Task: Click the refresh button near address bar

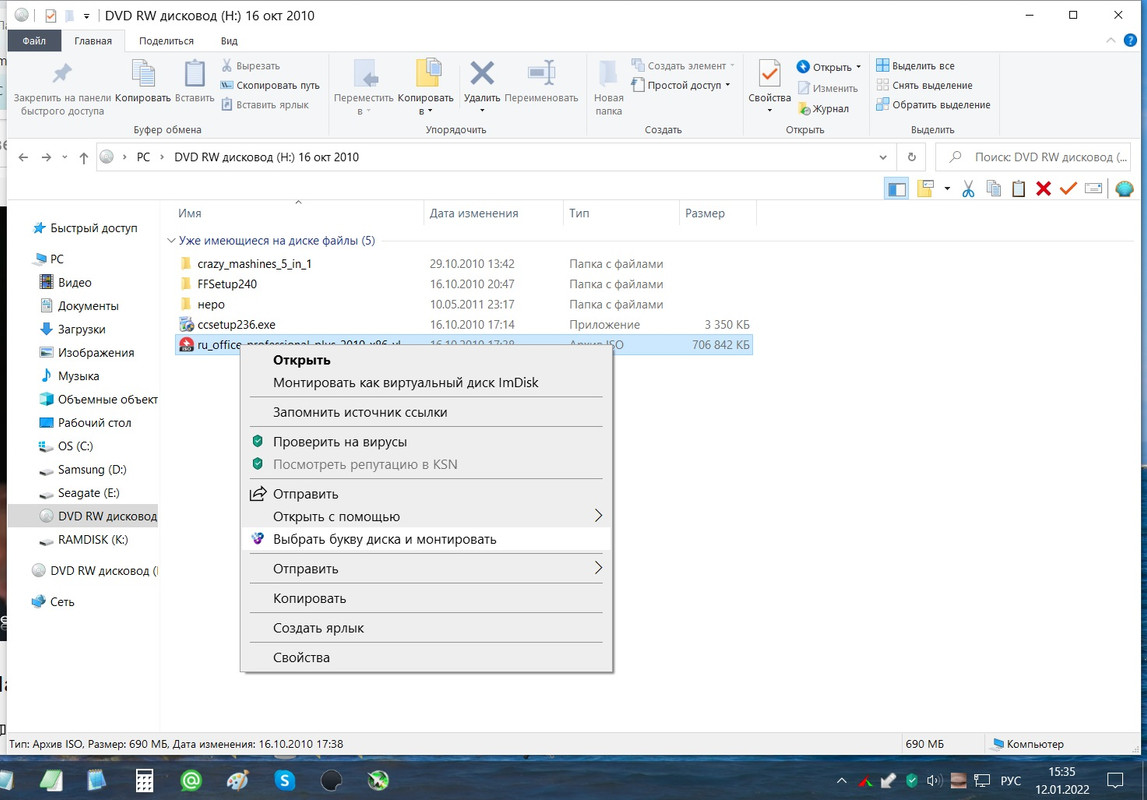Action: click(x=911, y=157)
